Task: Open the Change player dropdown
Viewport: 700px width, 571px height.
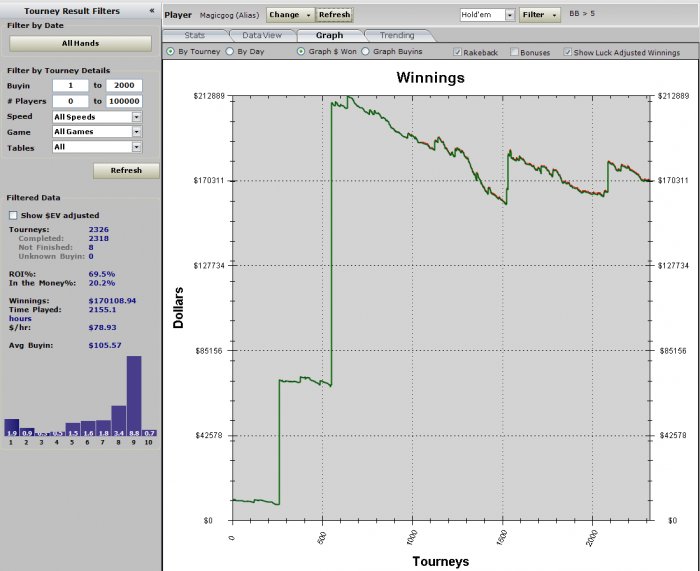Action: [290, 15]
